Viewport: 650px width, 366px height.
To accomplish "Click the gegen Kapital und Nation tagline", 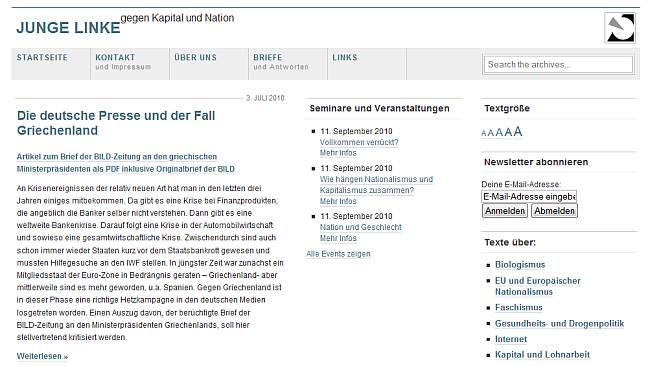I will coord(177,18).
